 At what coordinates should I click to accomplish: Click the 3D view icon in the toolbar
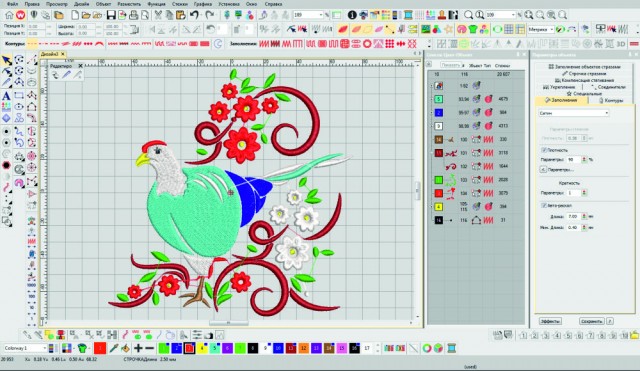pos(621,43)
